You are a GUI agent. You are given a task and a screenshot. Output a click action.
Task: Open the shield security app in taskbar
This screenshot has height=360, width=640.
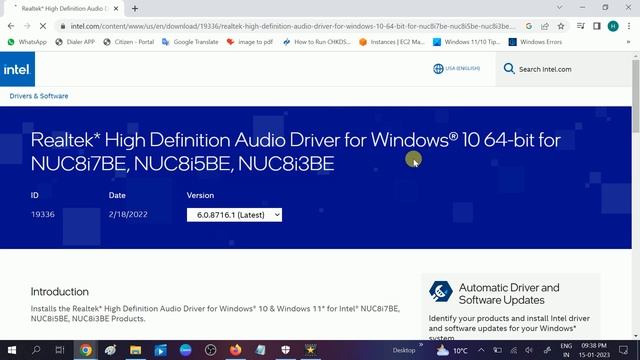(x=286, y=350)
